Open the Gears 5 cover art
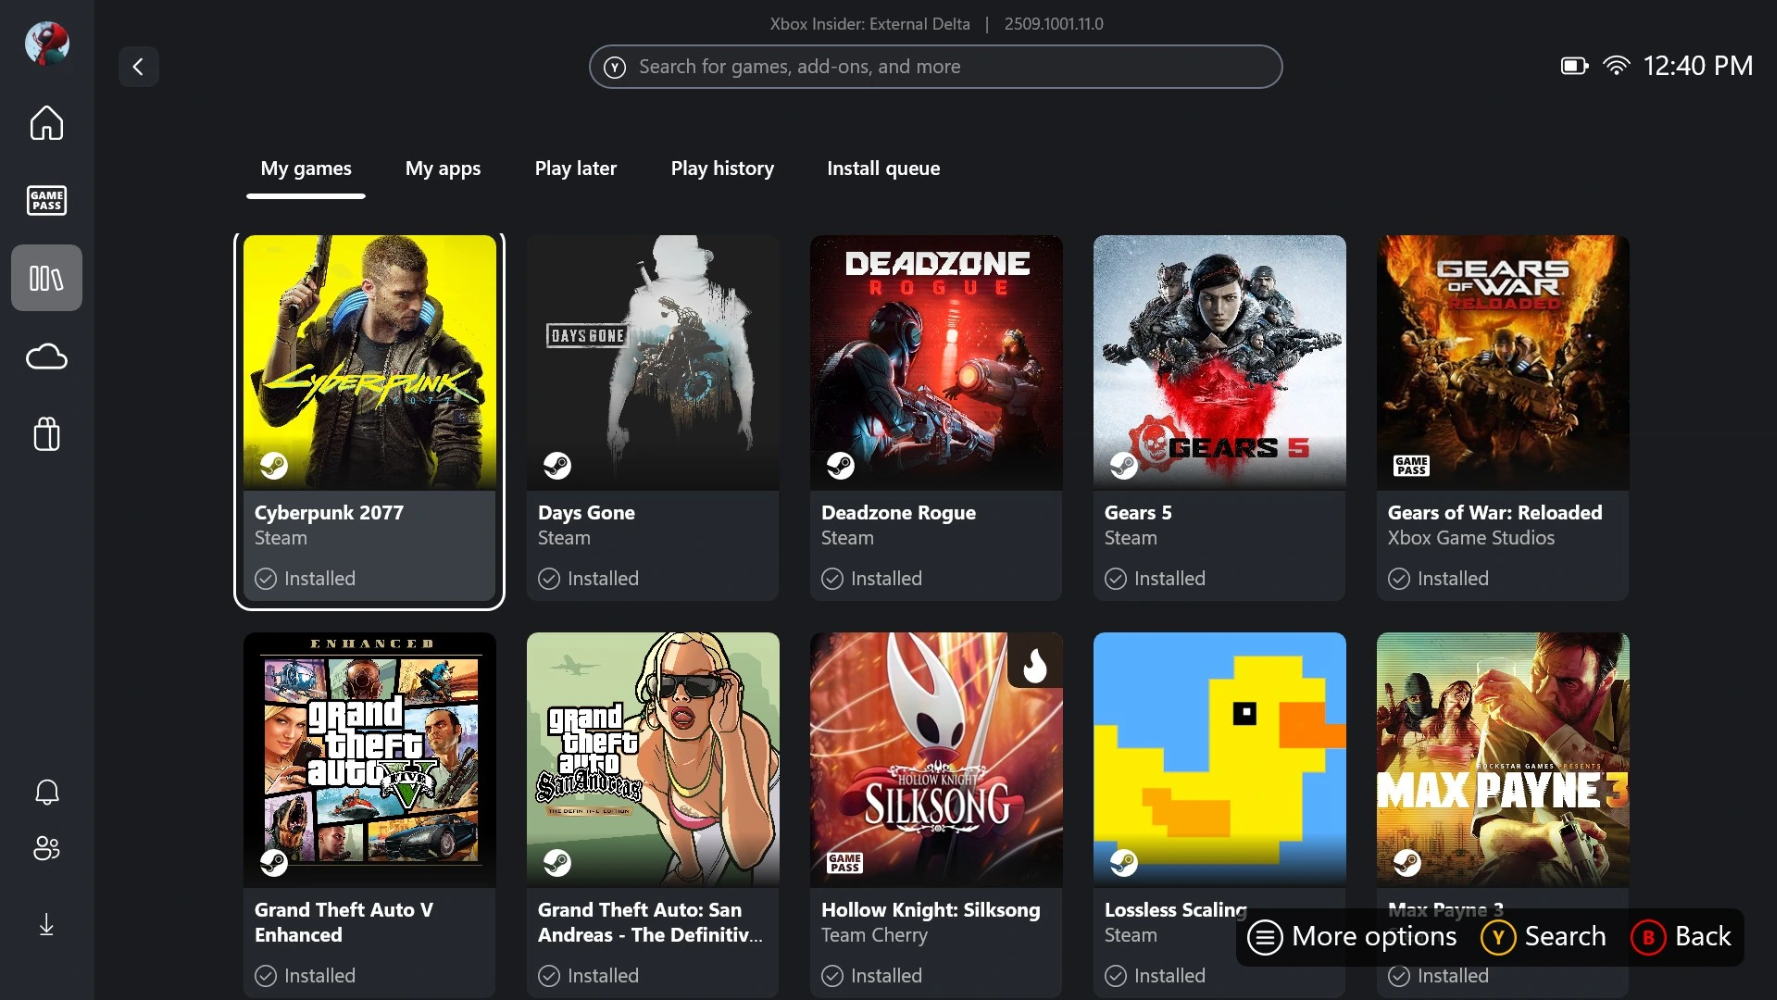The image size is (1777, 1000). click(x=1219, y=362)
